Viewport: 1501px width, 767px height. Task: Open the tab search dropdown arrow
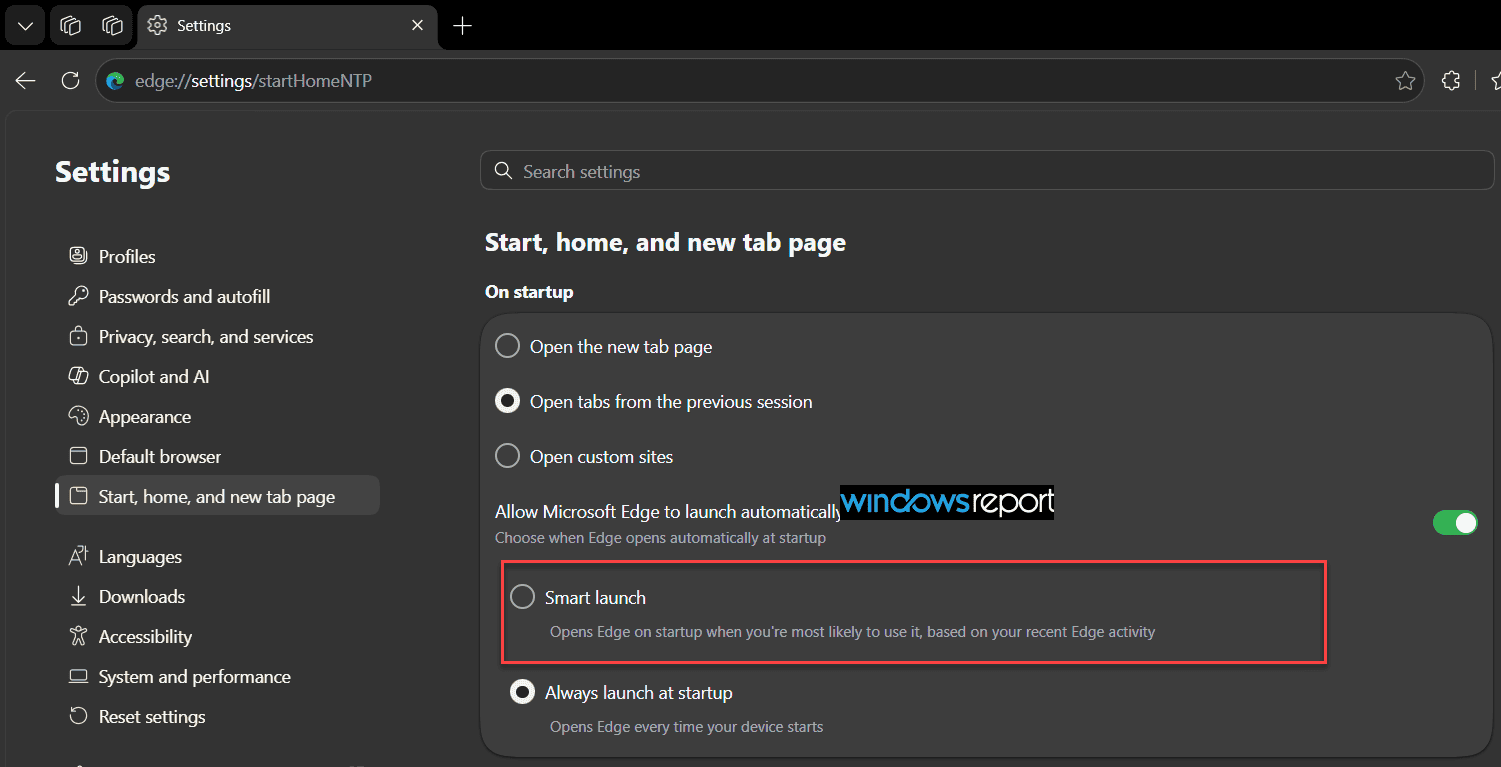pyautogui.click(x=24, y=26)
